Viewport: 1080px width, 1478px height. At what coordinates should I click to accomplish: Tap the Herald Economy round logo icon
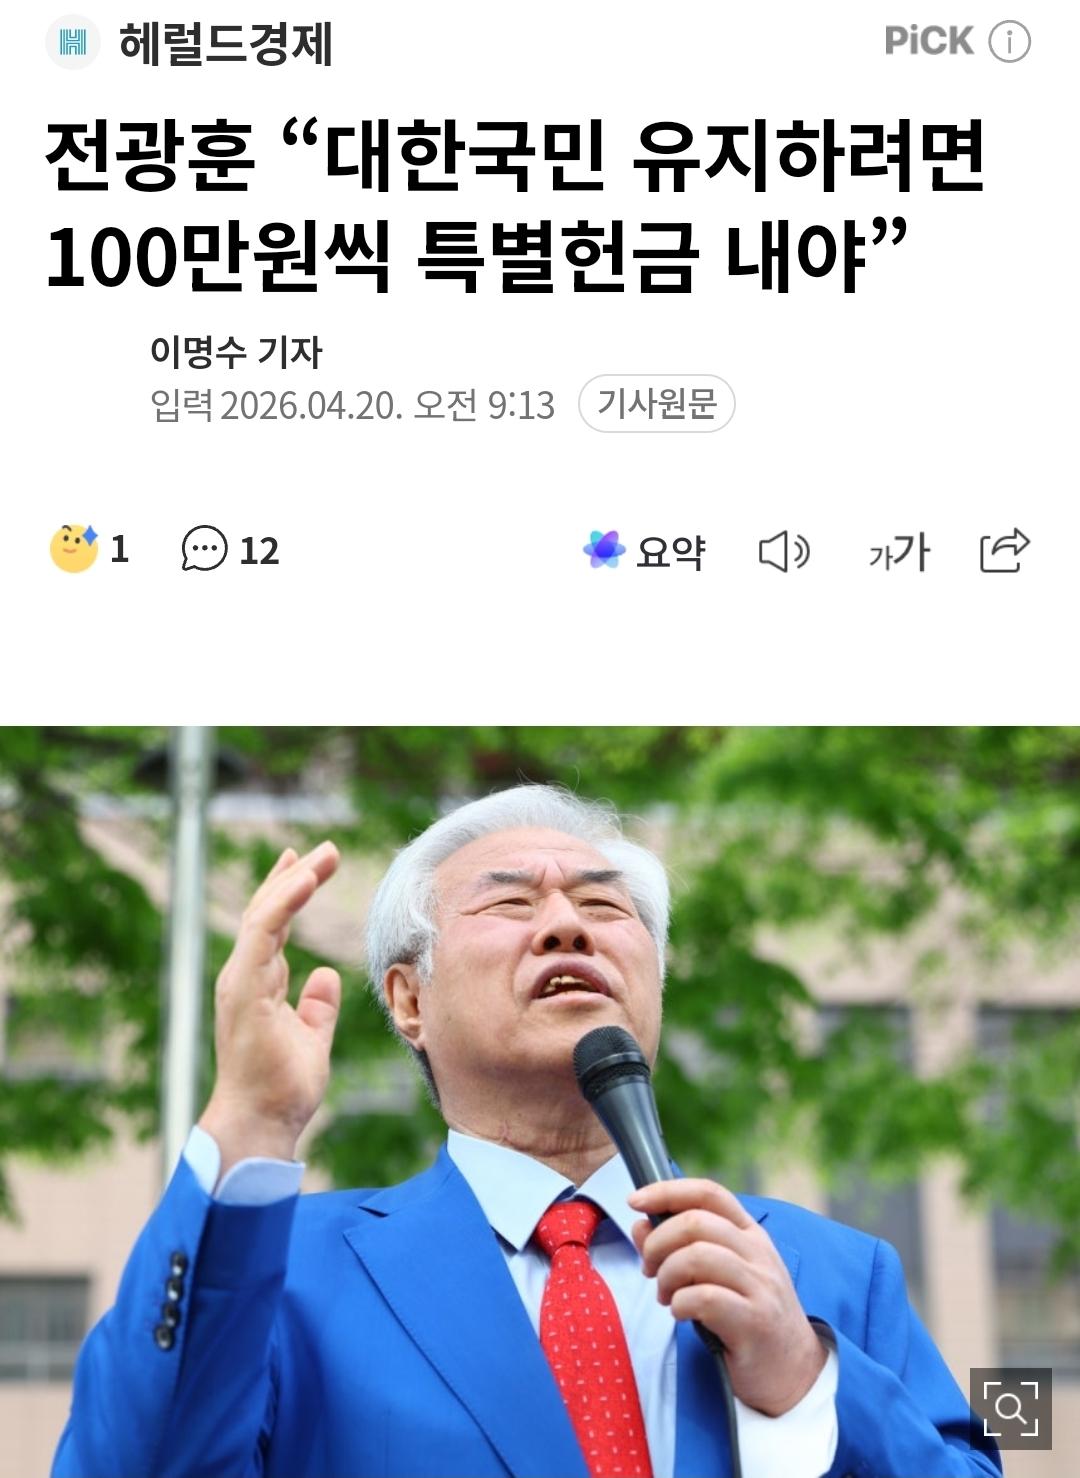click(73, 43)
